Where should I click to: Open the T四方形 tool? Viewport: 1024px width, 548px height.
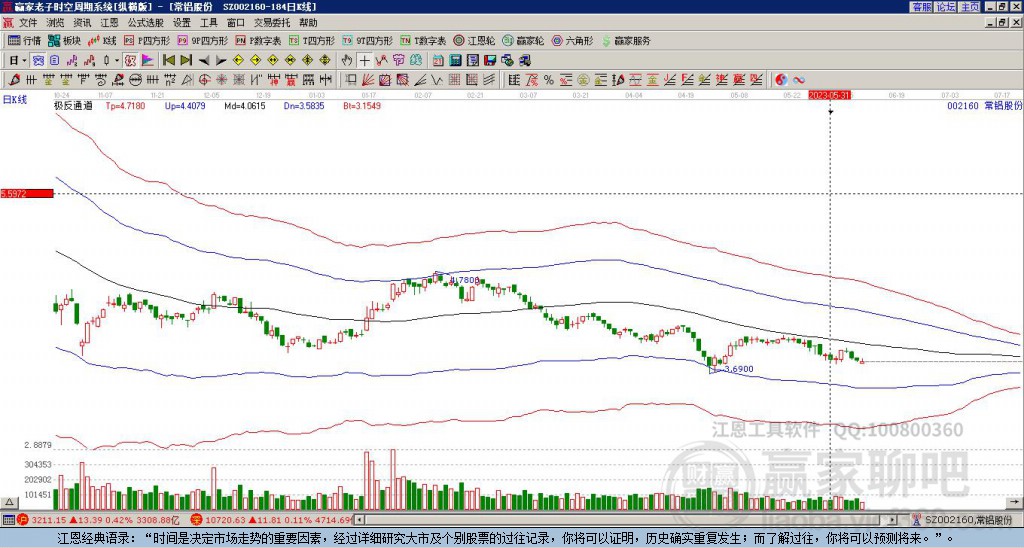coord(312,40)
